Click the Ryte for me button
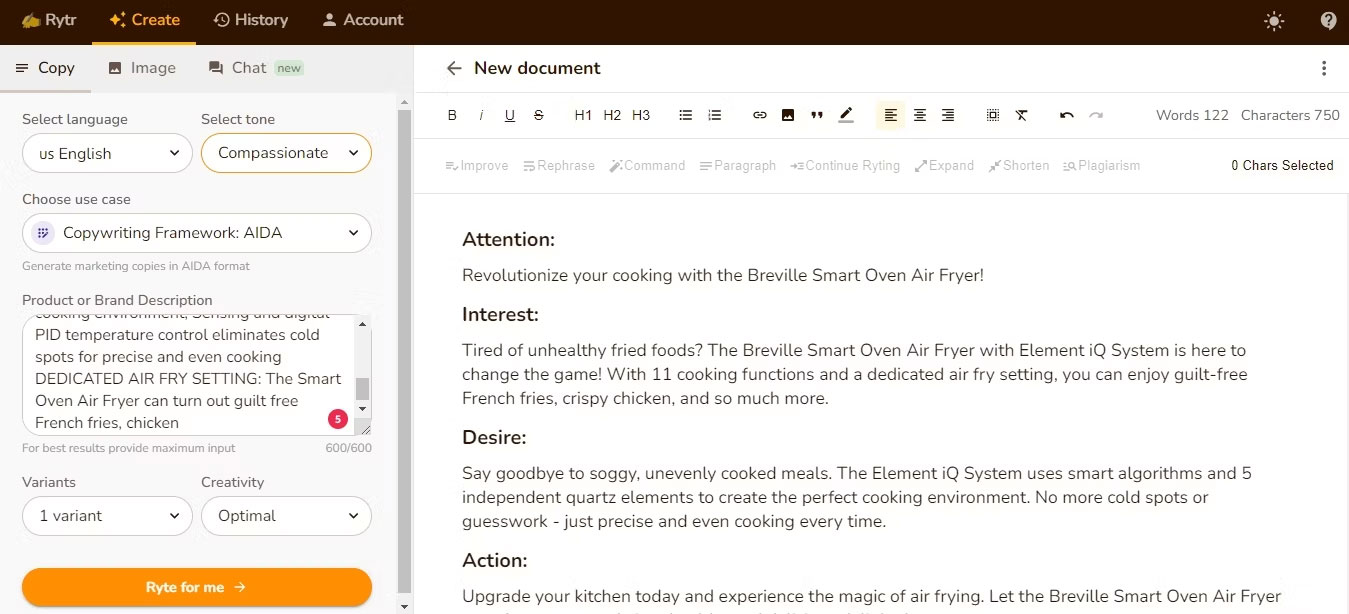 (197, 587)
